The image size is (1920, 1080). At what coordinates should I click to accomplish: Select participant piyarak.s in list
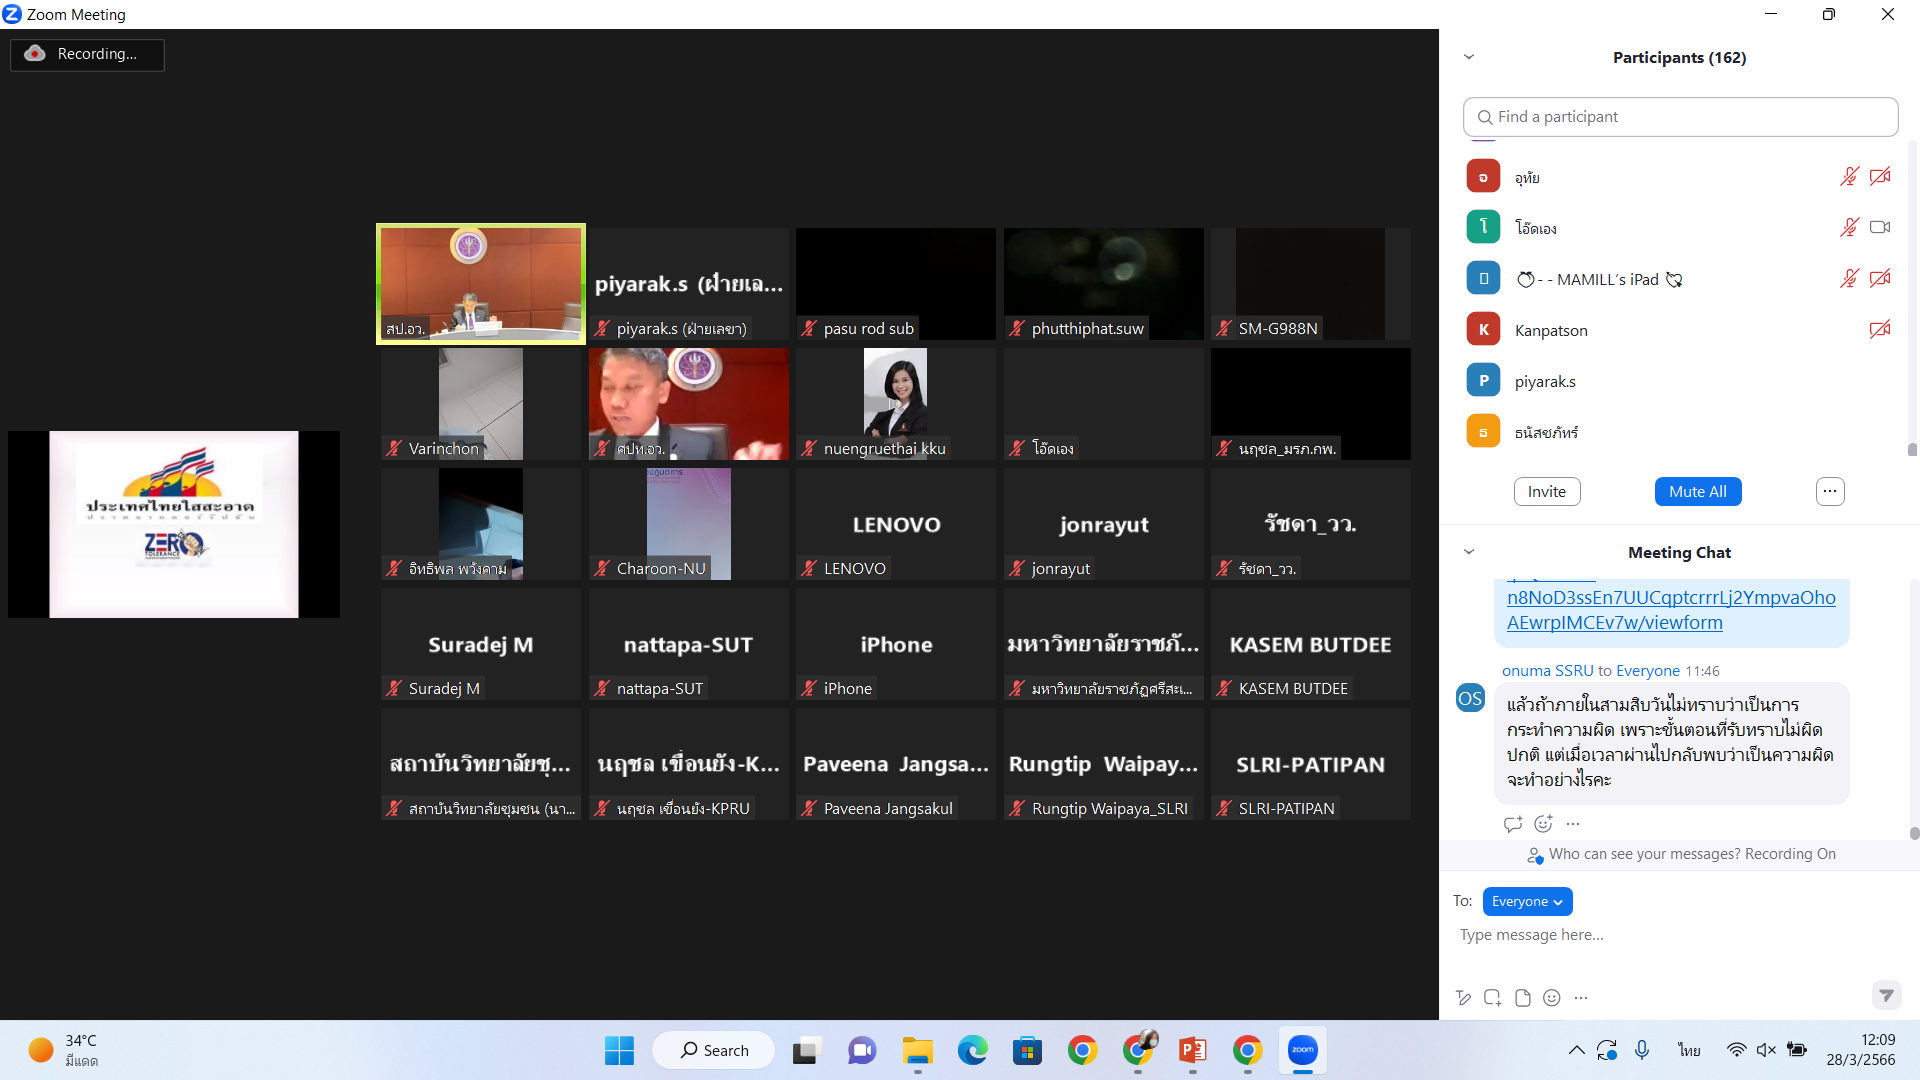coord(1680,381)
